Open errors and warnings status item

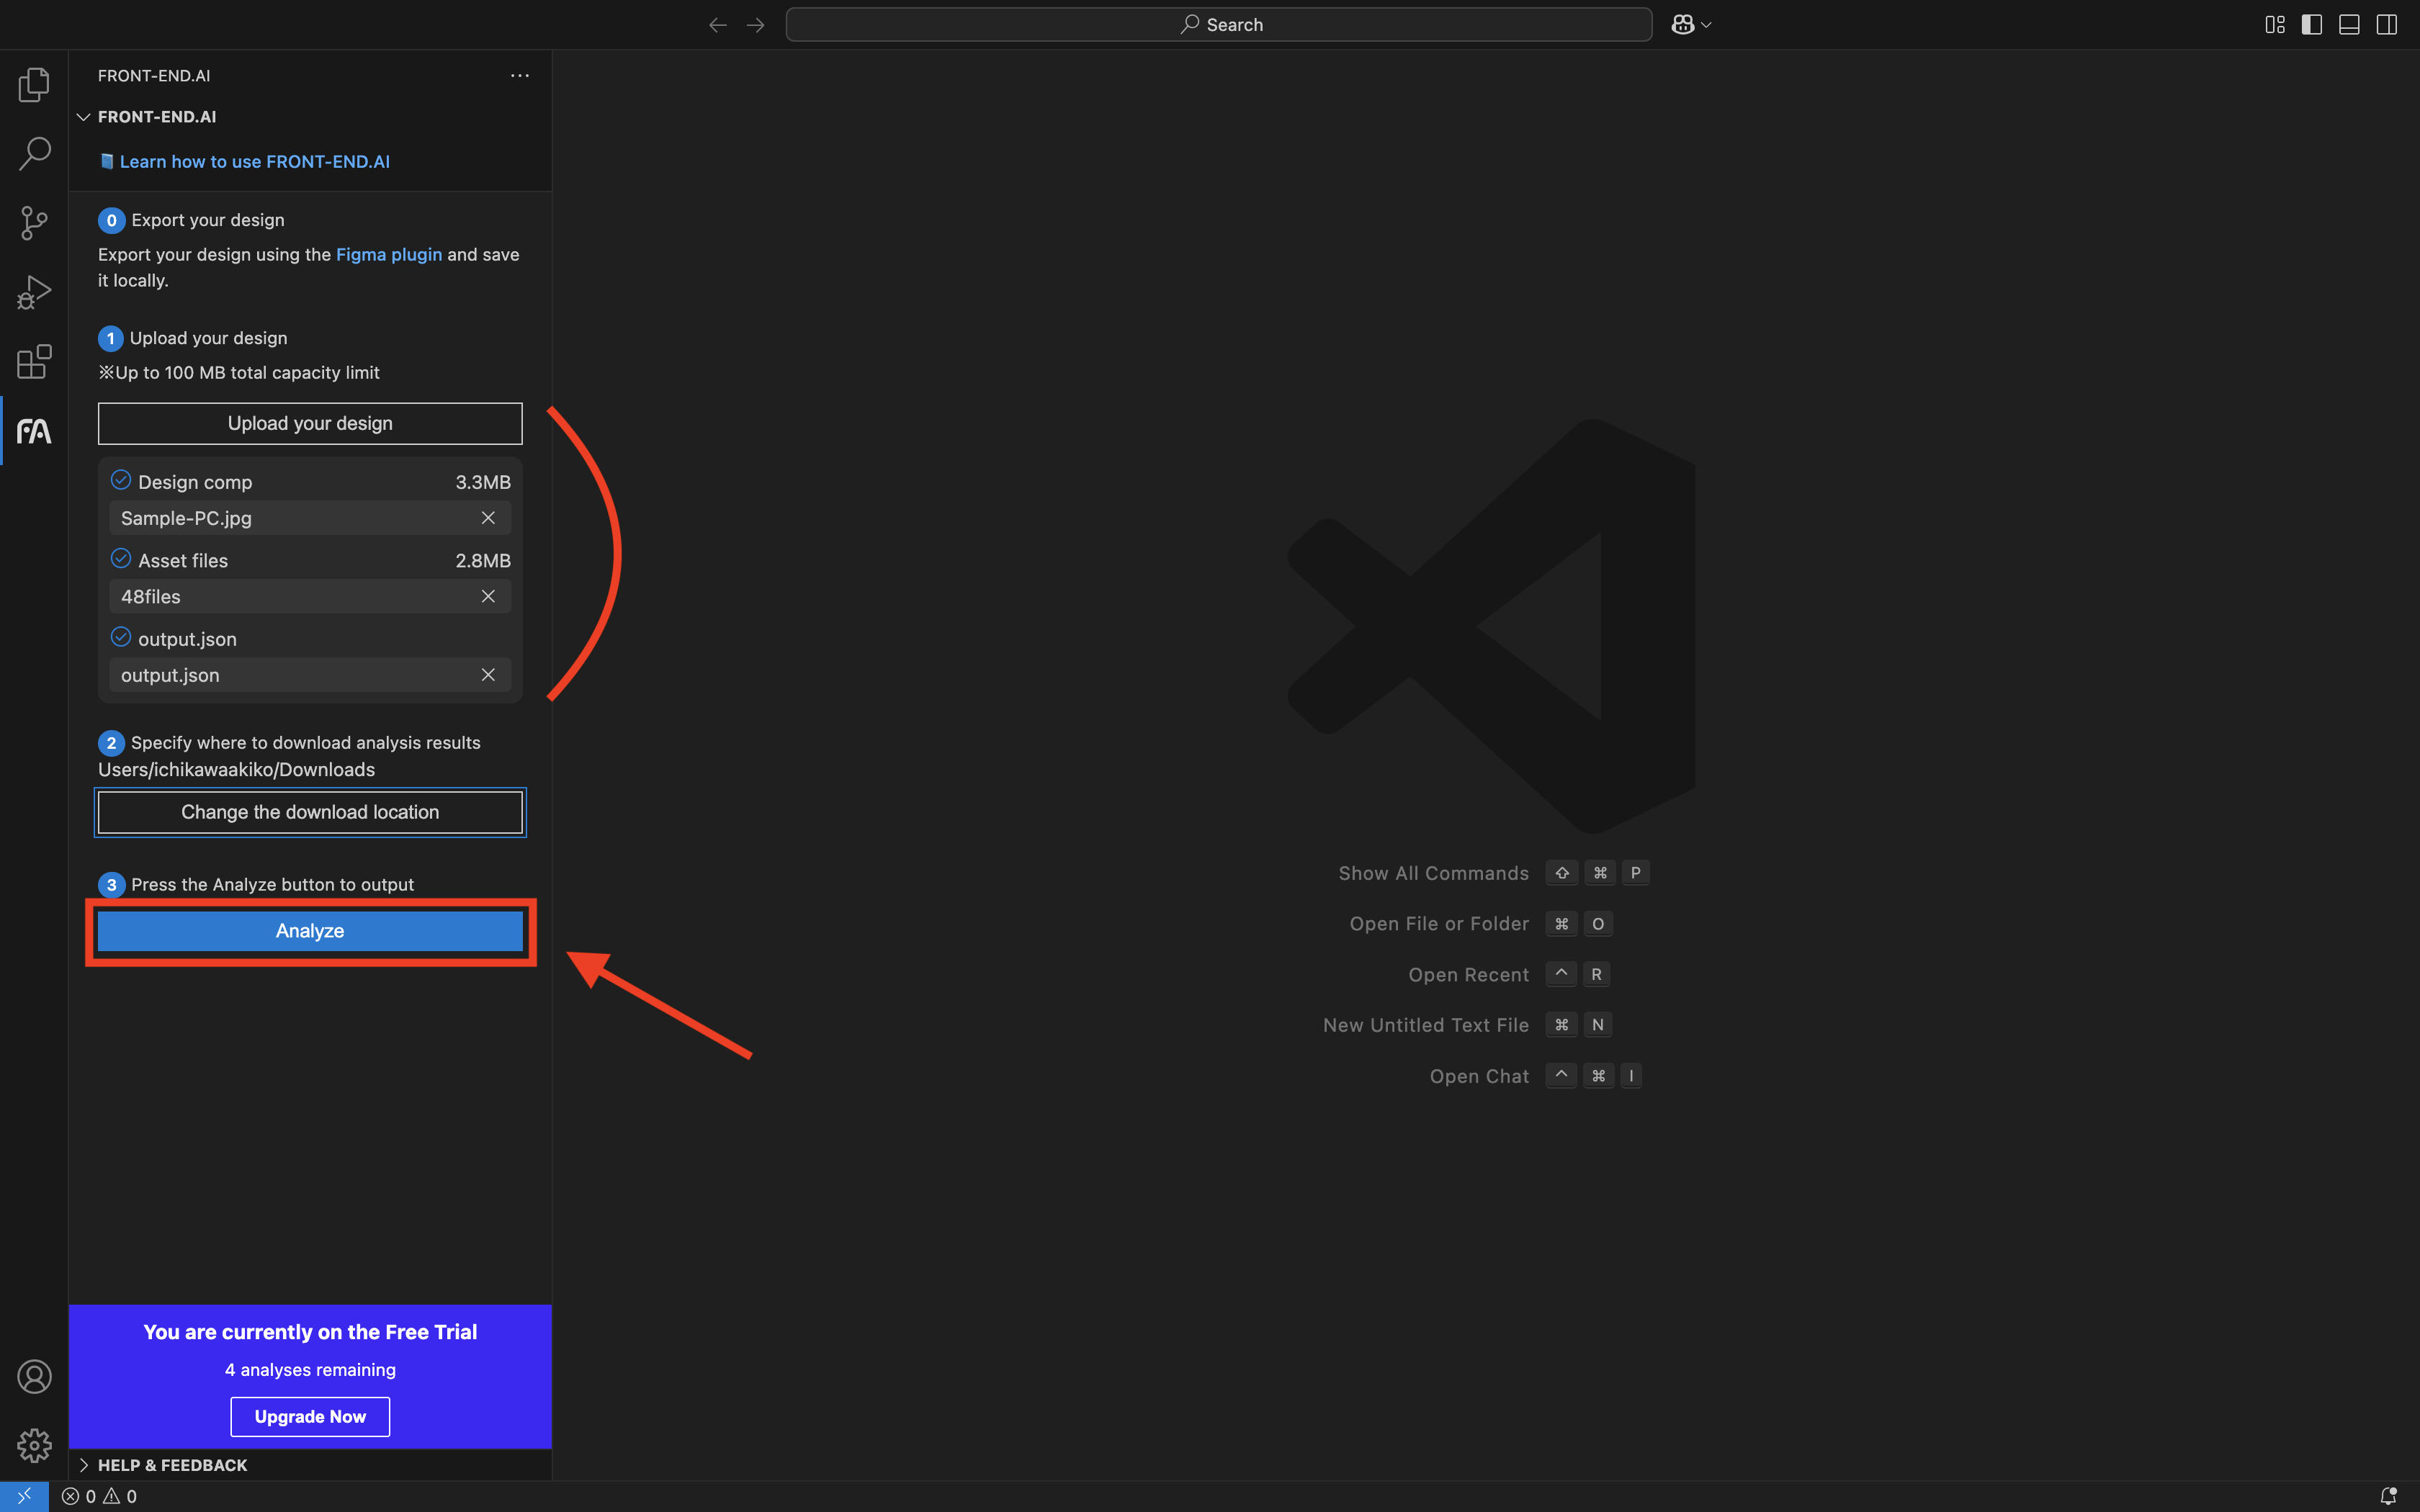click(99, 1497)
